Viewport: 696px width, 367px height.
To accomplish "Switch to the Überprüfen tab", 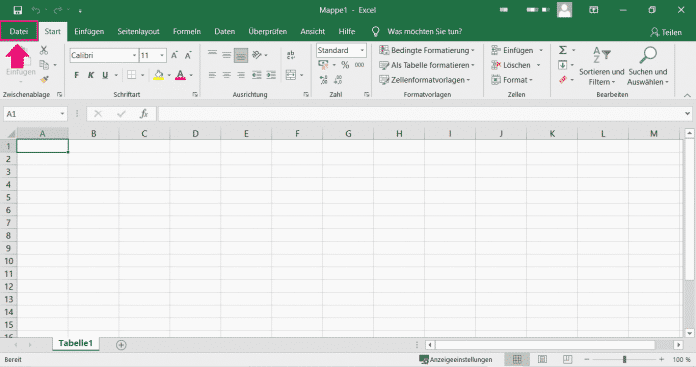I will 268,32.
